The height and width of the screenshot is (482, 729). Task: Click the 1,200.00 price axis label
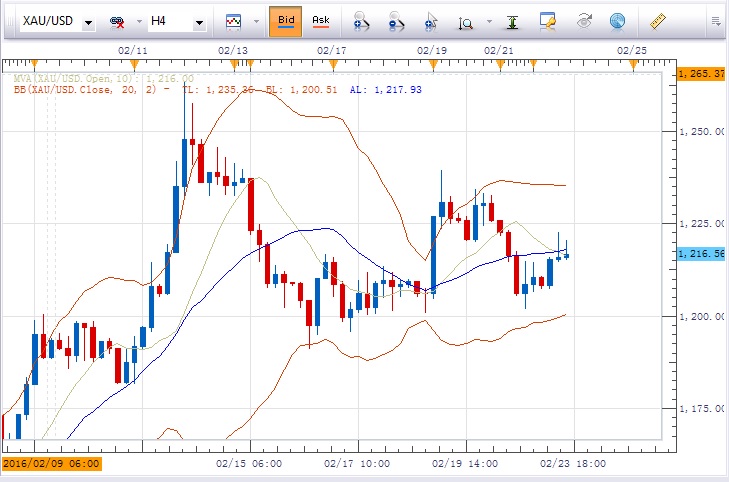click(x=702, y=317)
